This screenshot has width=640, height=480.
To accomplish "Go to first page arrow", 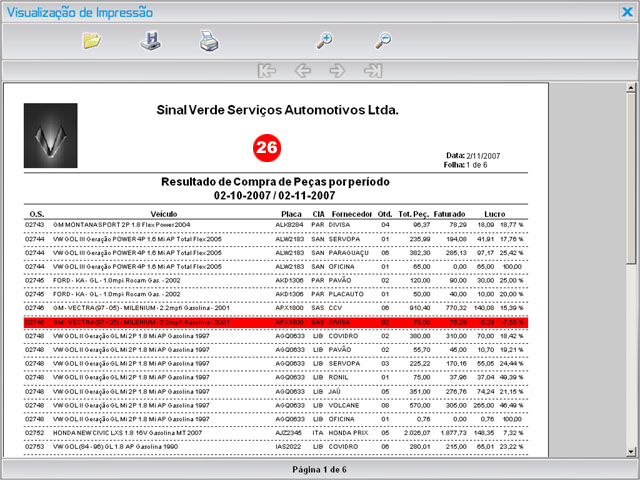I will pyautogui.click(x=267, y=71).
